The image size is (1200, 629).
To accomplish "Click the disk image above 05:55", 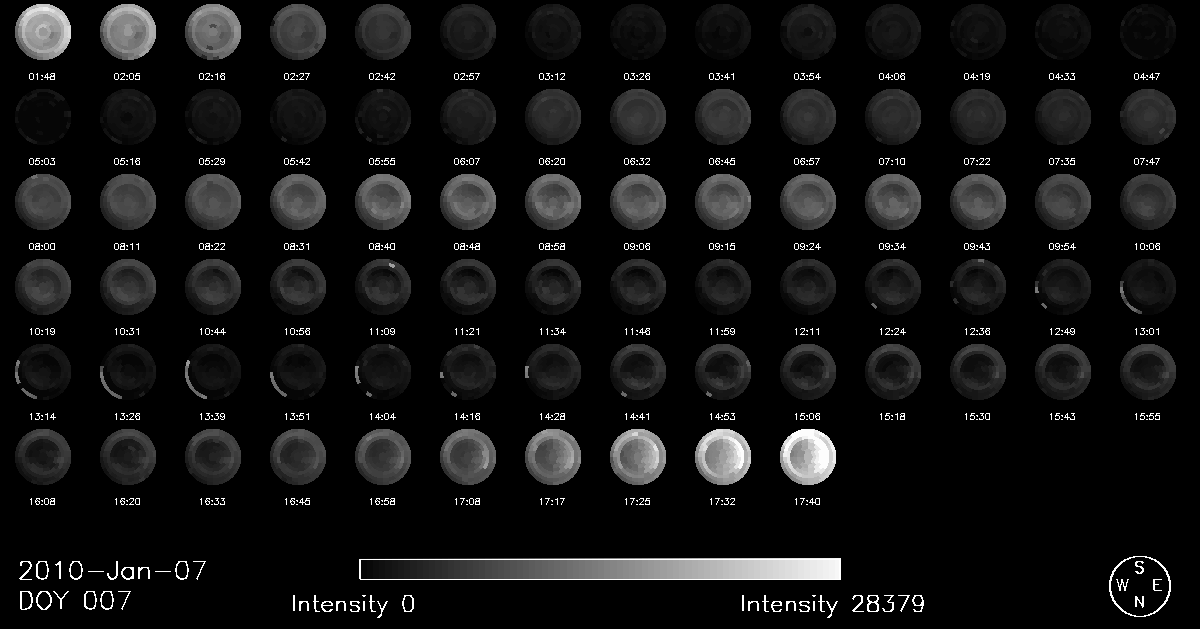I will tap(382, 117).
